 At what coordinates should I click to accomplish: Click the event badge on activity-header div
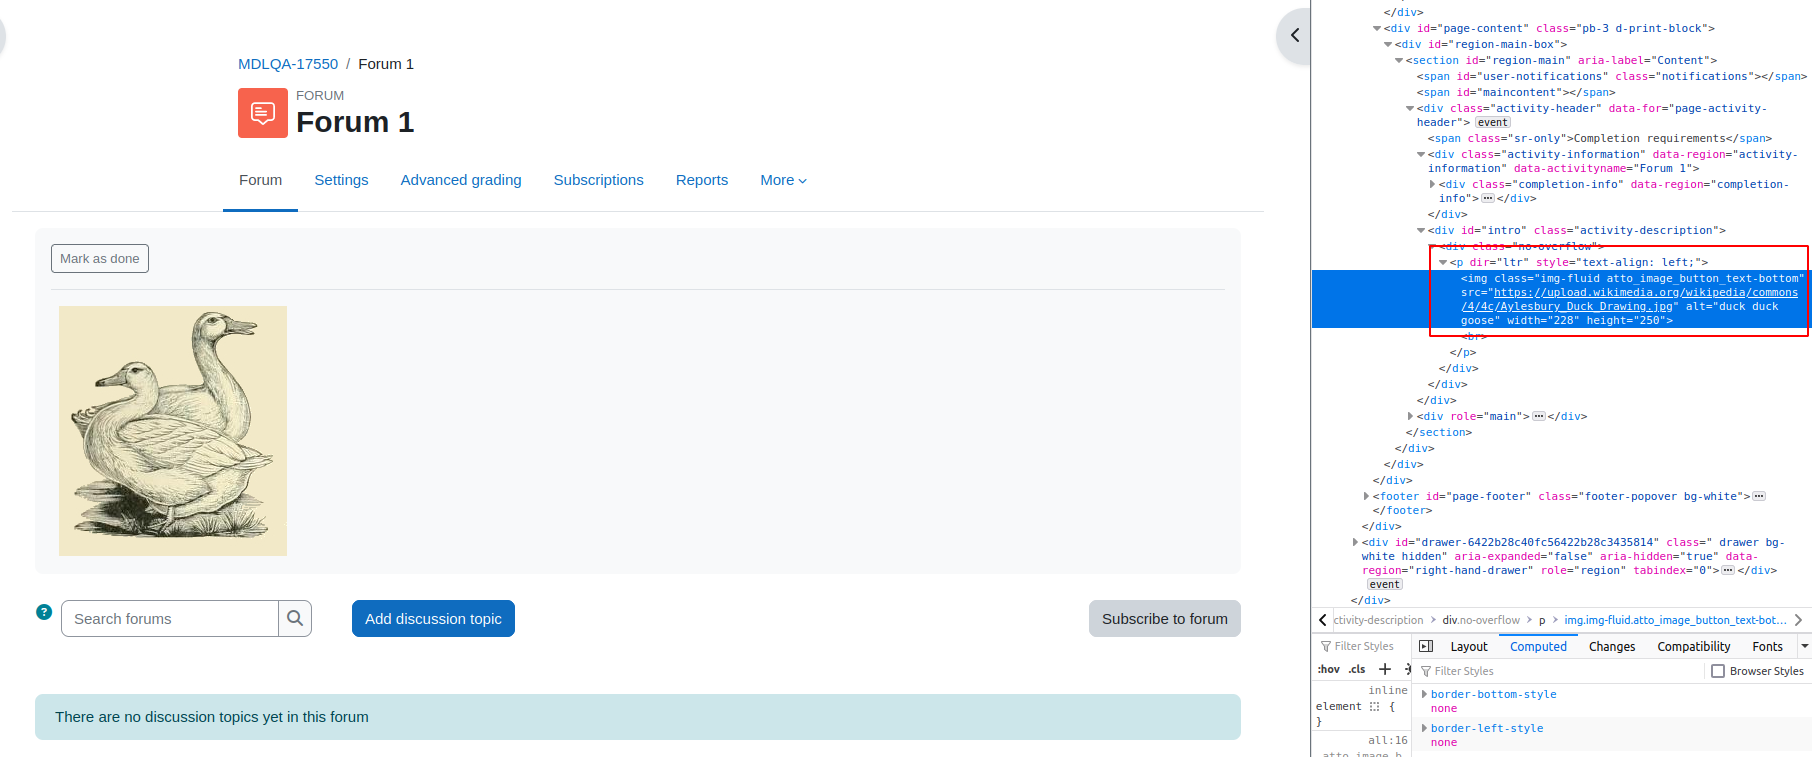(1493, 122)
